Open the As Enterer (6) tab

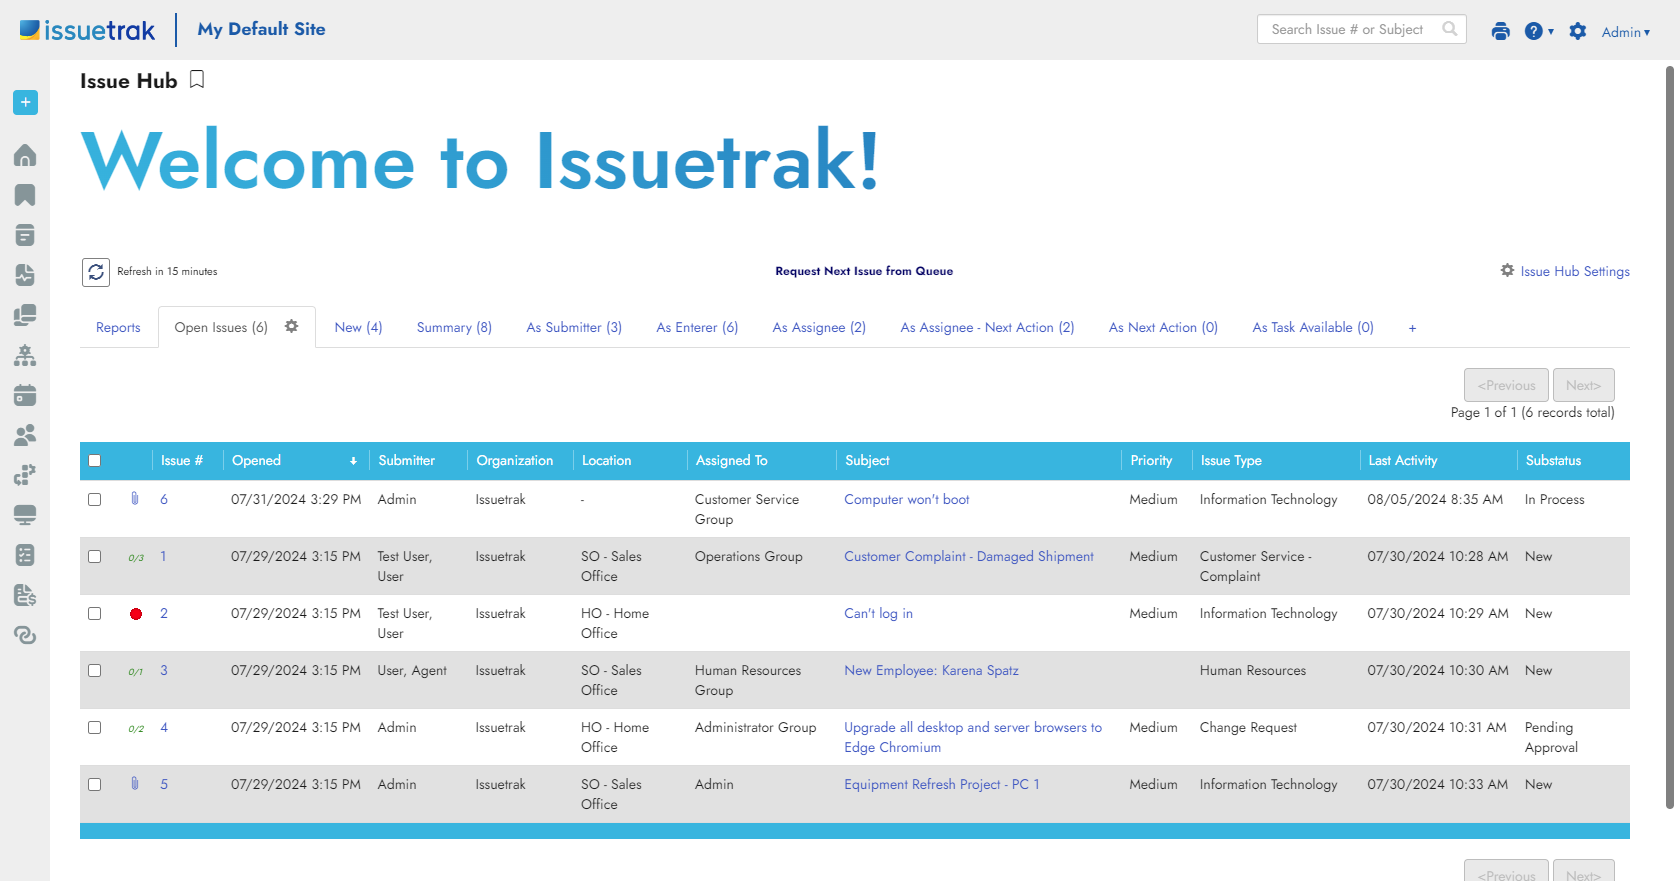click(697, 327)
